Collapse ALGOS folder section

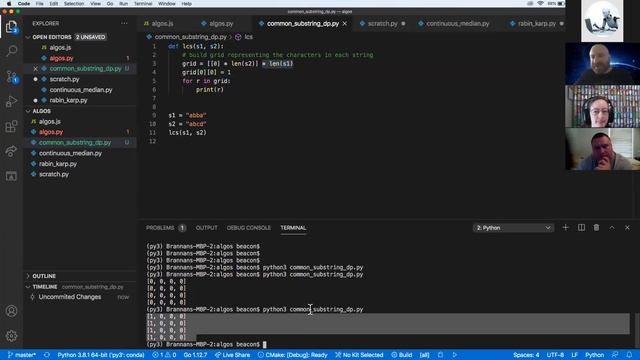click(x=80, y=111)
